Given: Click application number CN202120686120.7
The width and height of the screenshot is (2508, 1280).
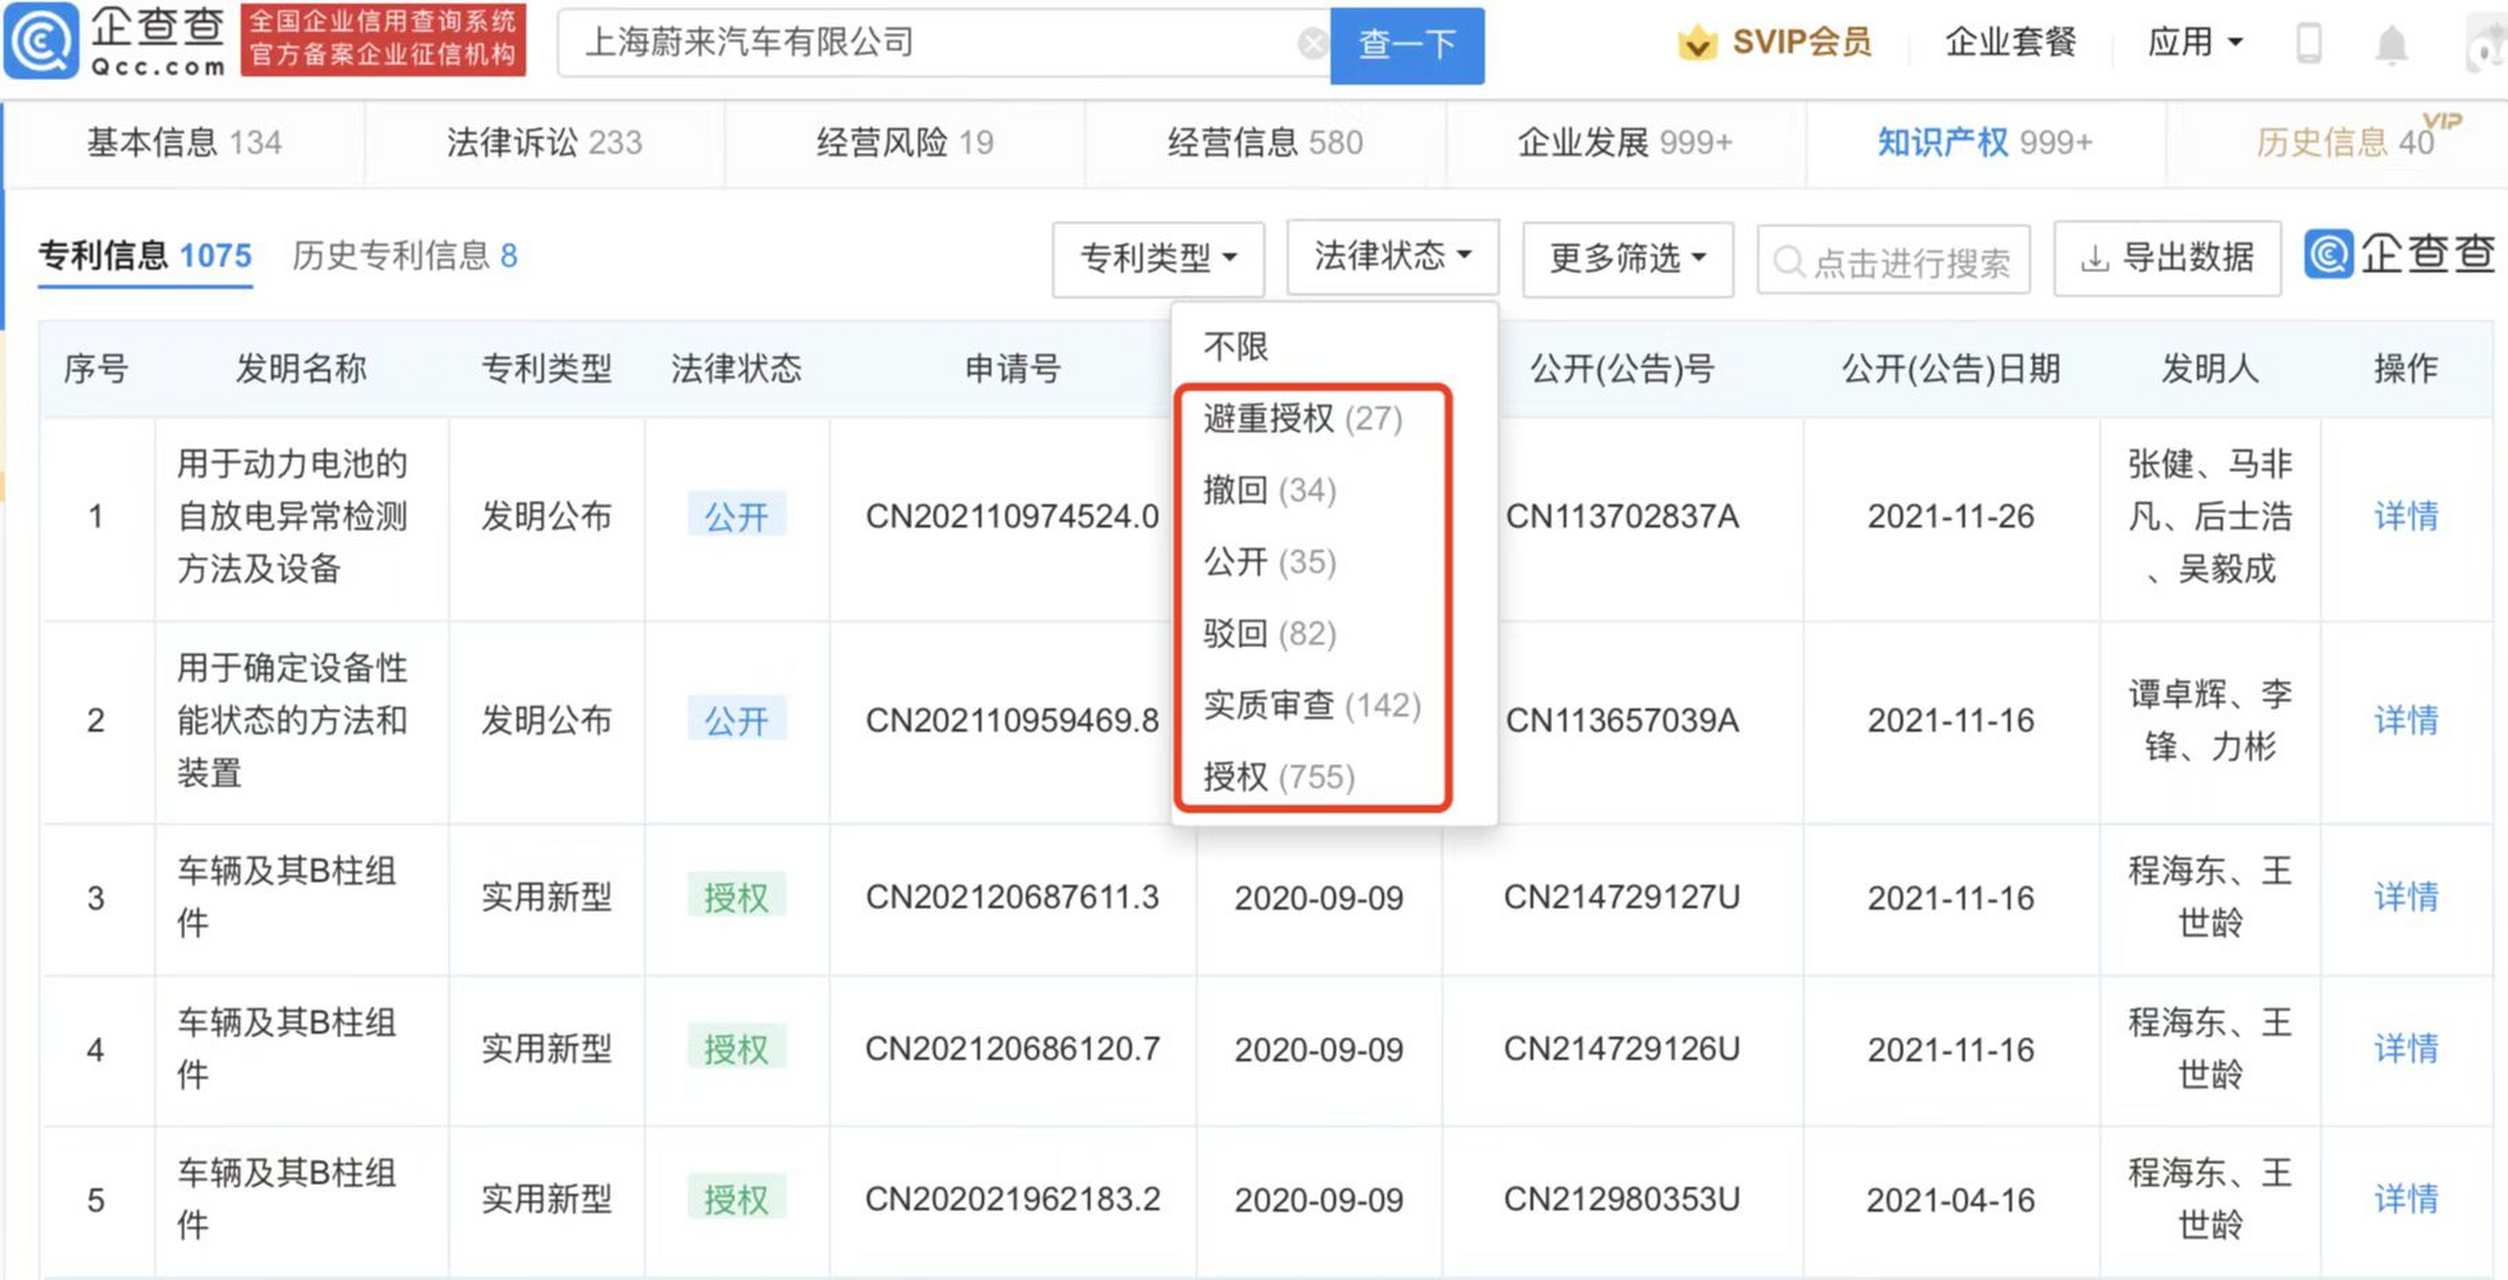Looking at the screenshot, I should pos(1012,1049).
